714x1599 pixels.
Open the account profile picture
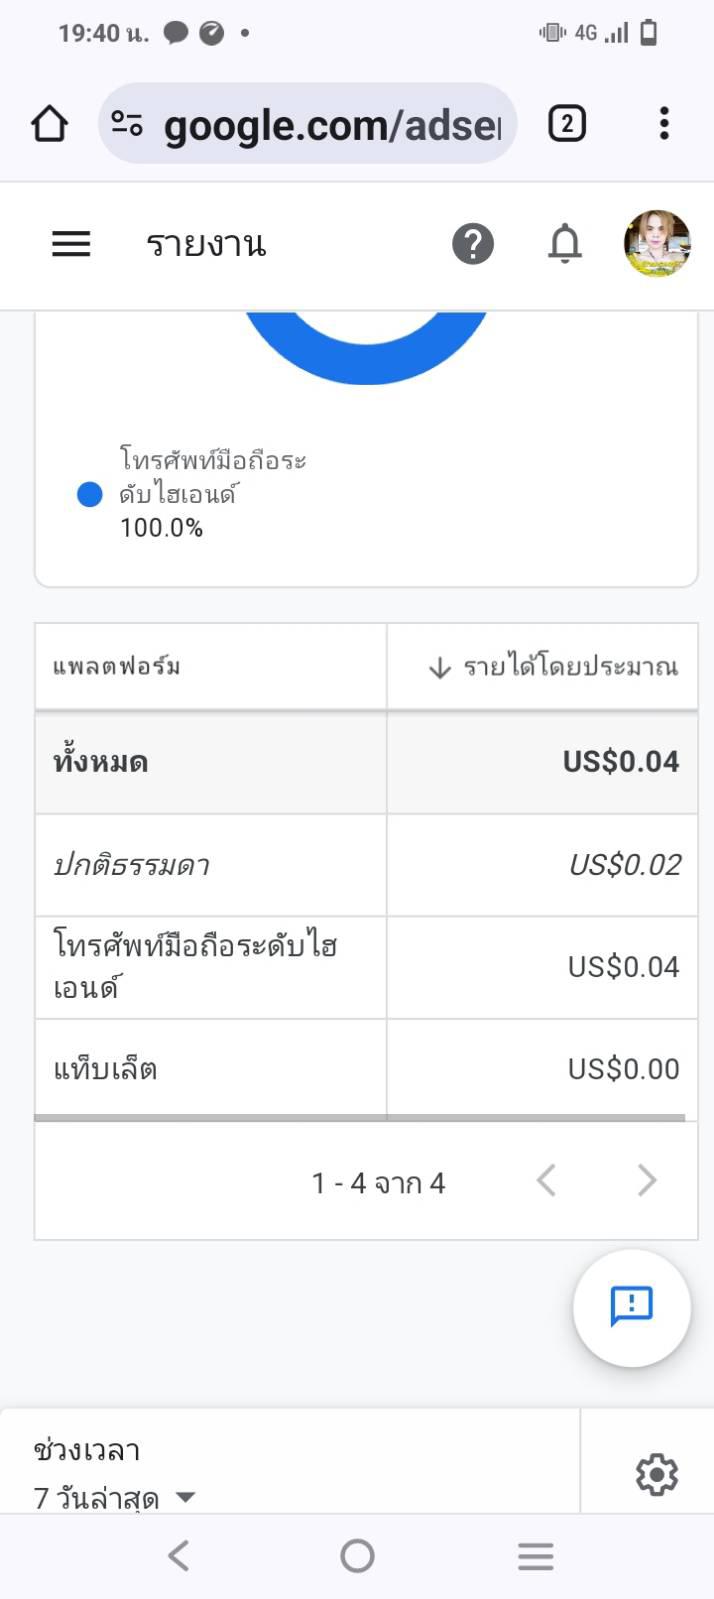[657, 244]
